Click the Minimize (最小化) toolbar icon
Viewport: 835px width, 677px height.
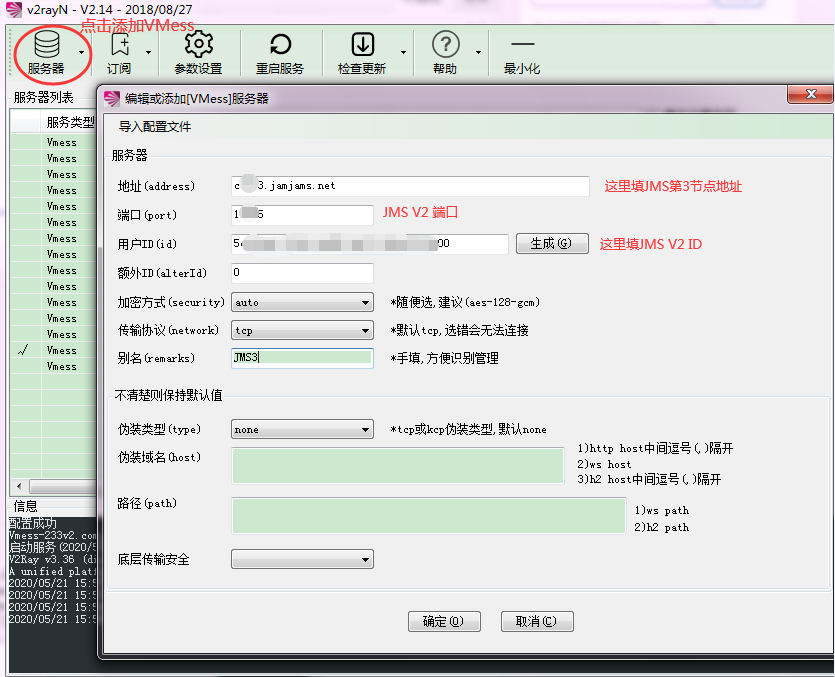[x=522, y=45]
